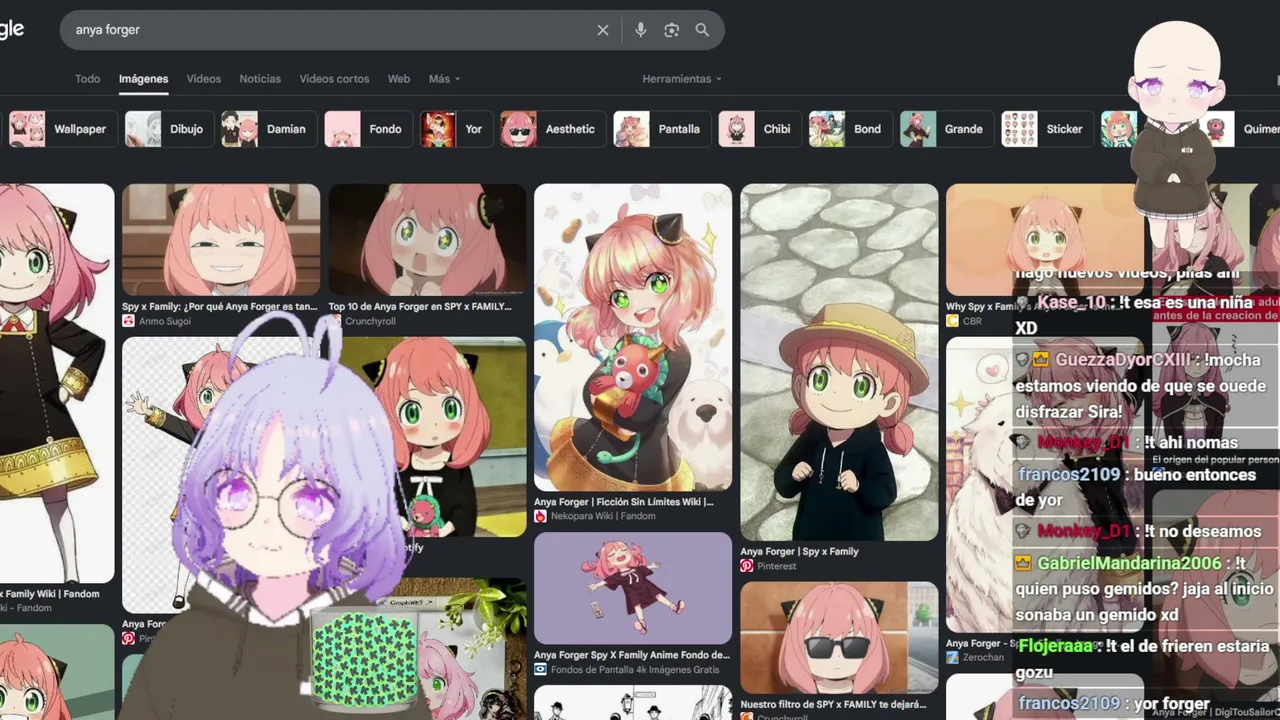Open Google Lens image search
The image size is (1280, 720).
coord(672,30)
